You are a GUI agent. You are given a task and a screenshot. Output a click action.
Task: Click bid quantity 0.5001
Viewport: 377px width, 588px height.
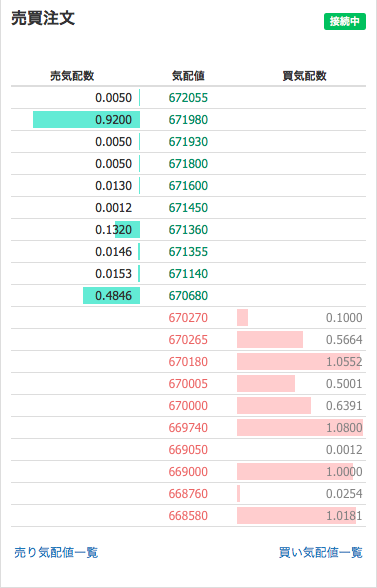(344, 384)
